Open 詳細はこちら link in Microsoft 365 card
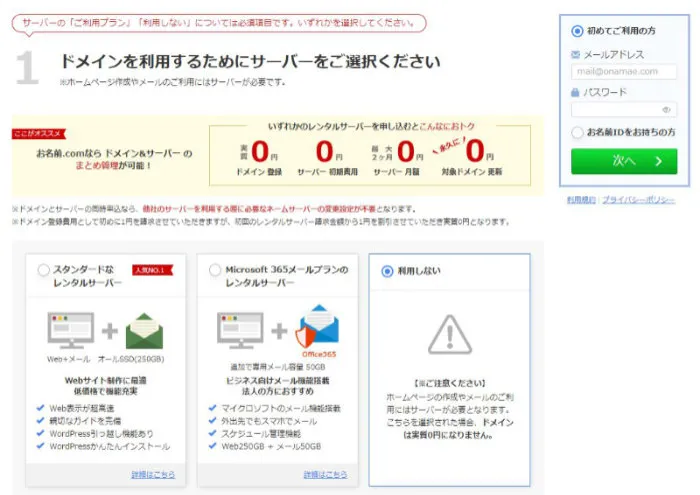This screenshot has height=495, width=700. pos(325,474)
